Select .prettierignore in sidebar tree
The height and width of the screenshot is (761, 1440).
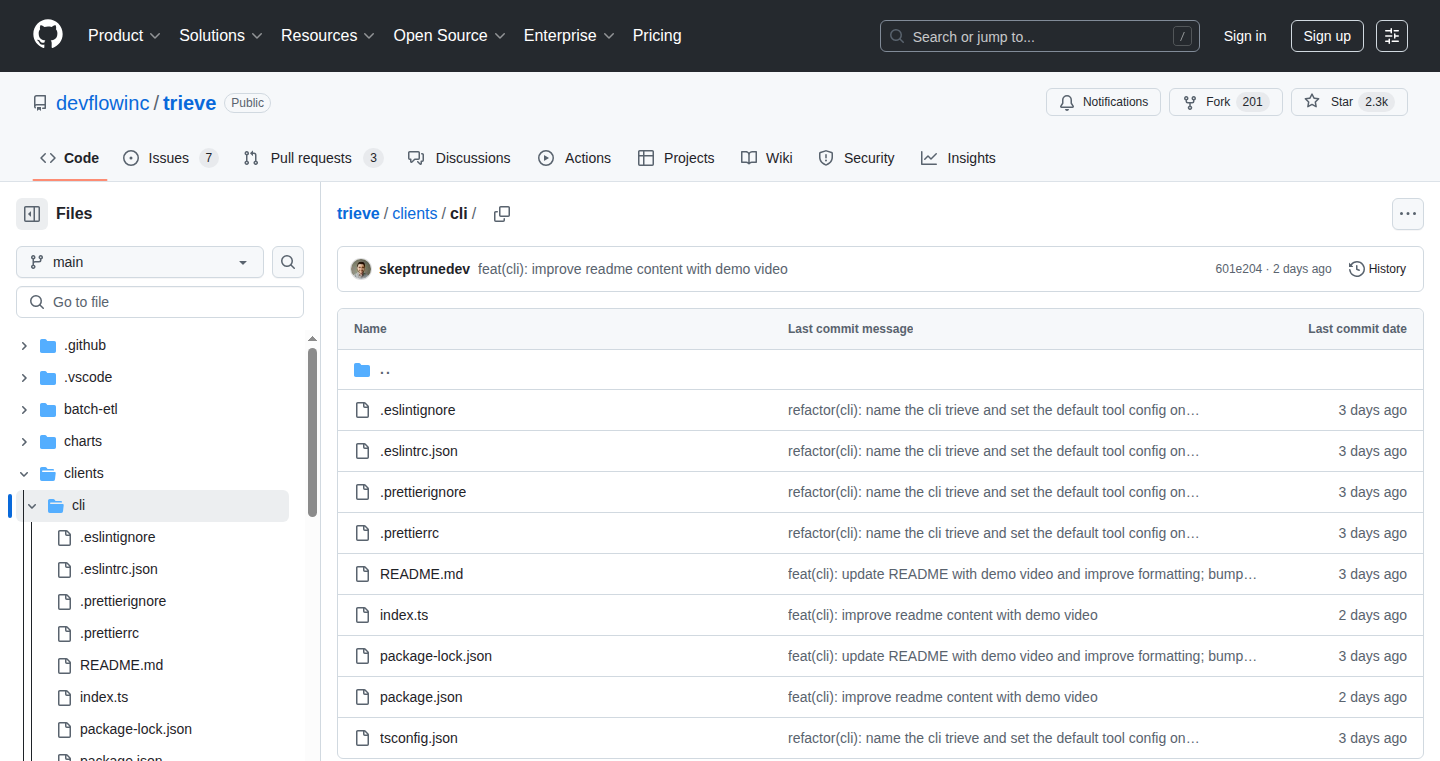123,601
